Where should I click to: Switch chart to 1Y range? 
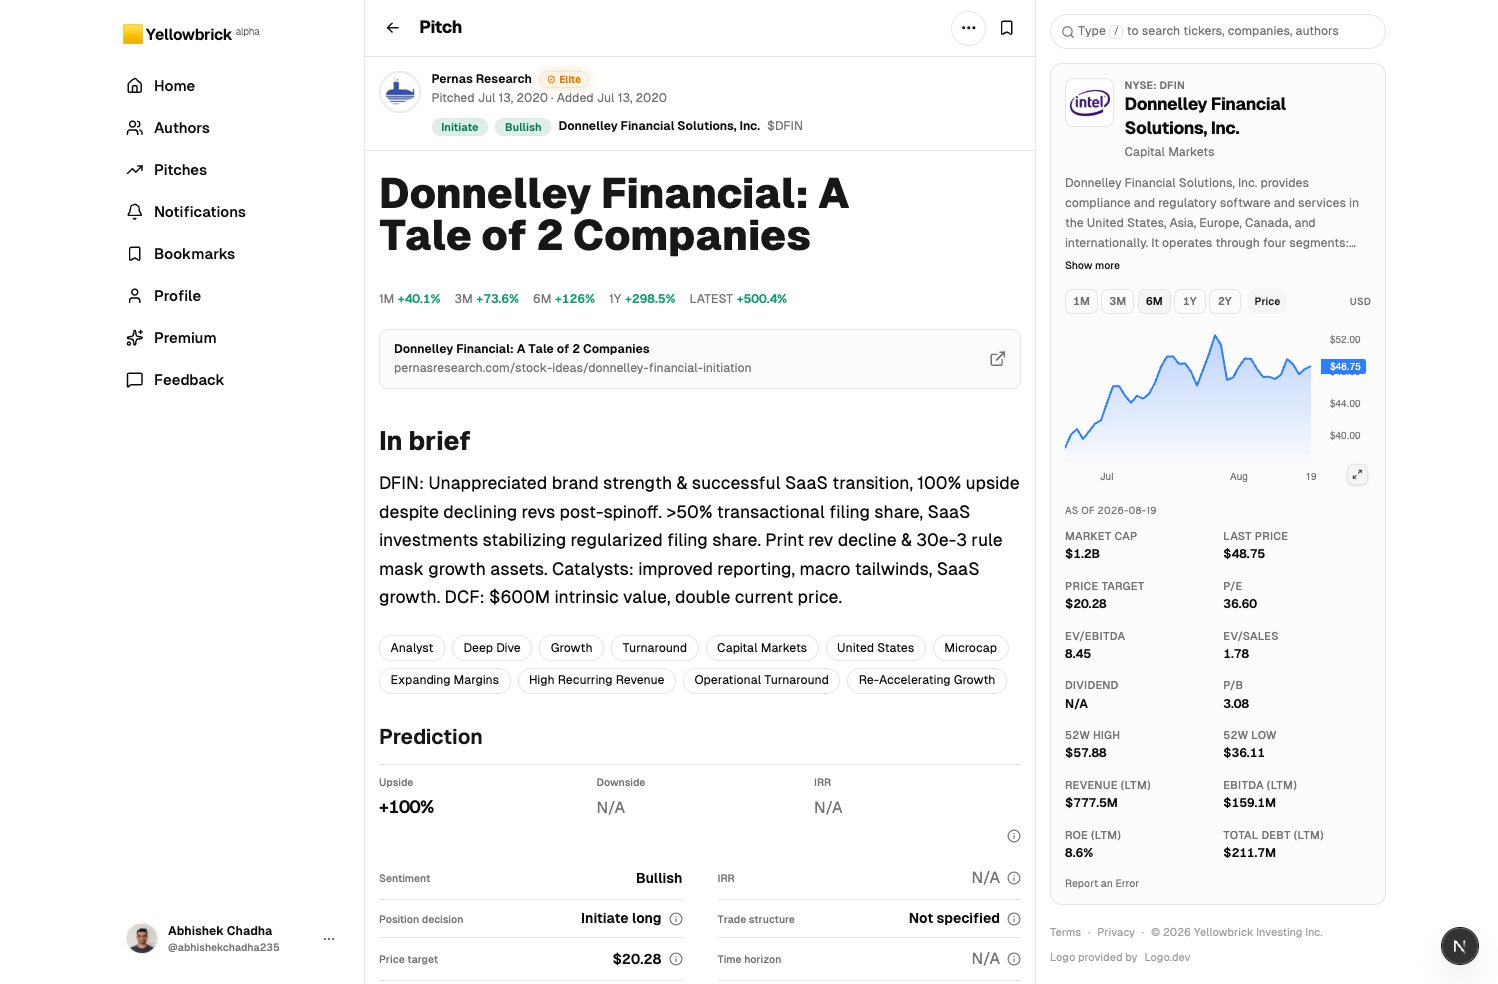pos(1190,301)
